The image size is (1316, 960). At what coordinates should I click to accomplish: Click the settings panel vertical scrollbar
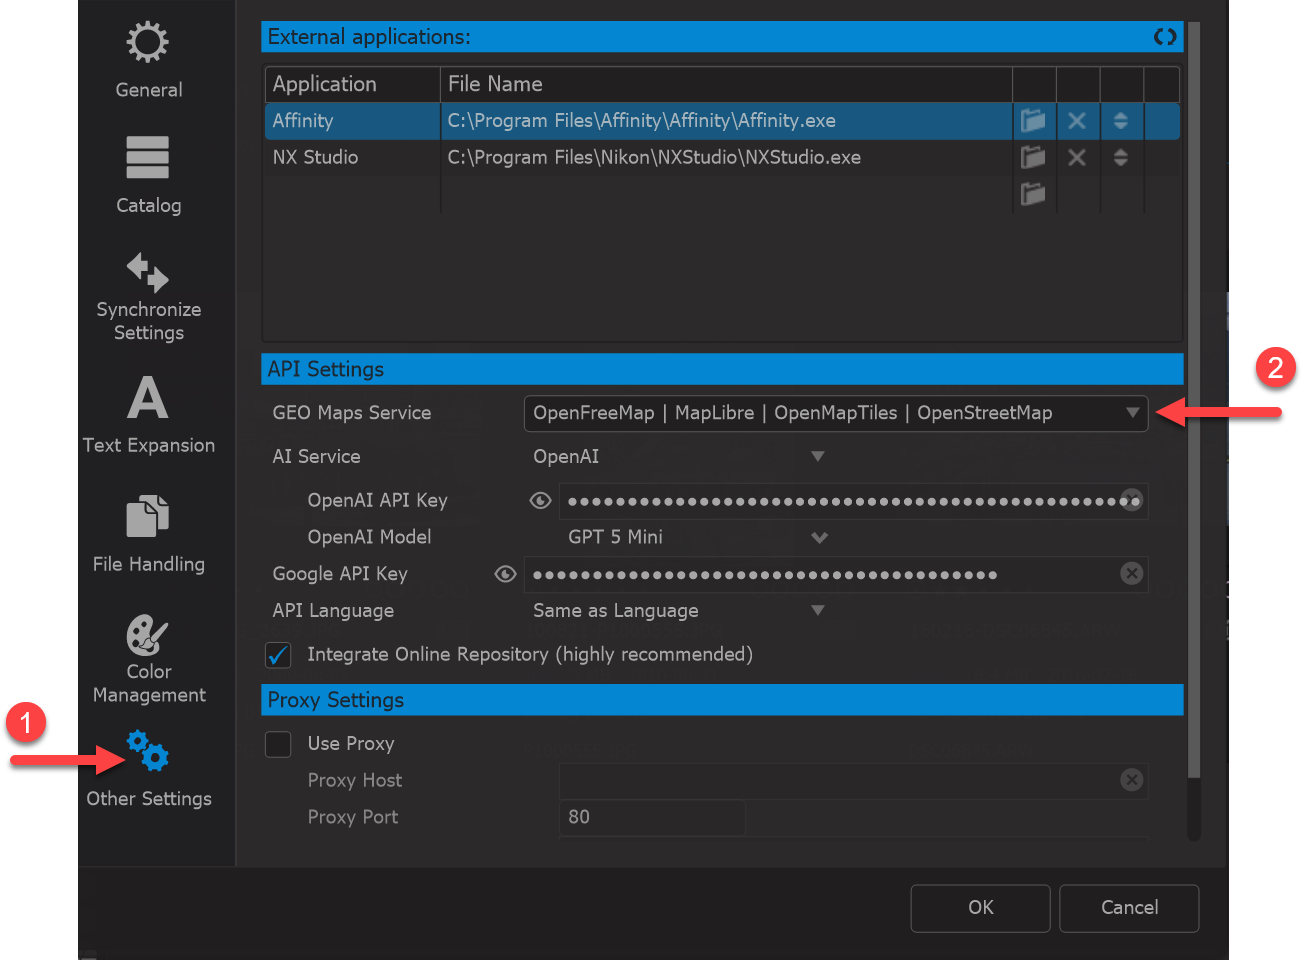click(x=1193, y=400)
